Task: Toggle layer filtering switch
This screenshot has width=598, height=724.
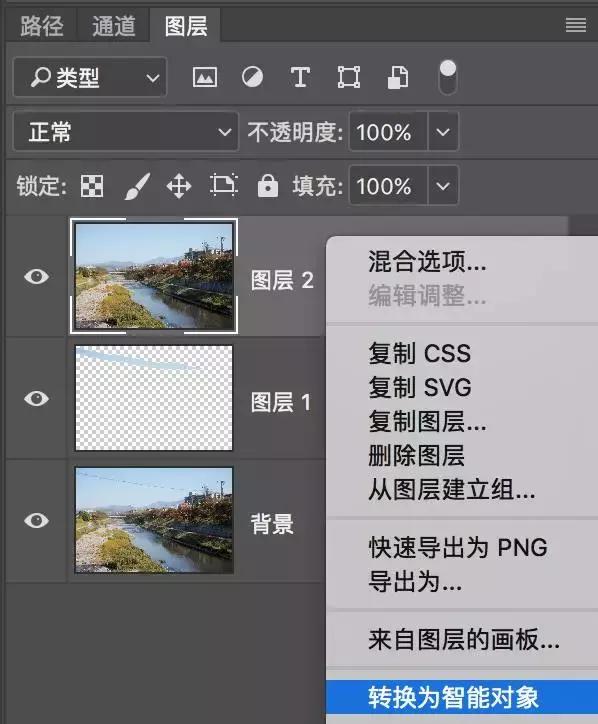Action: coord(447,77)
